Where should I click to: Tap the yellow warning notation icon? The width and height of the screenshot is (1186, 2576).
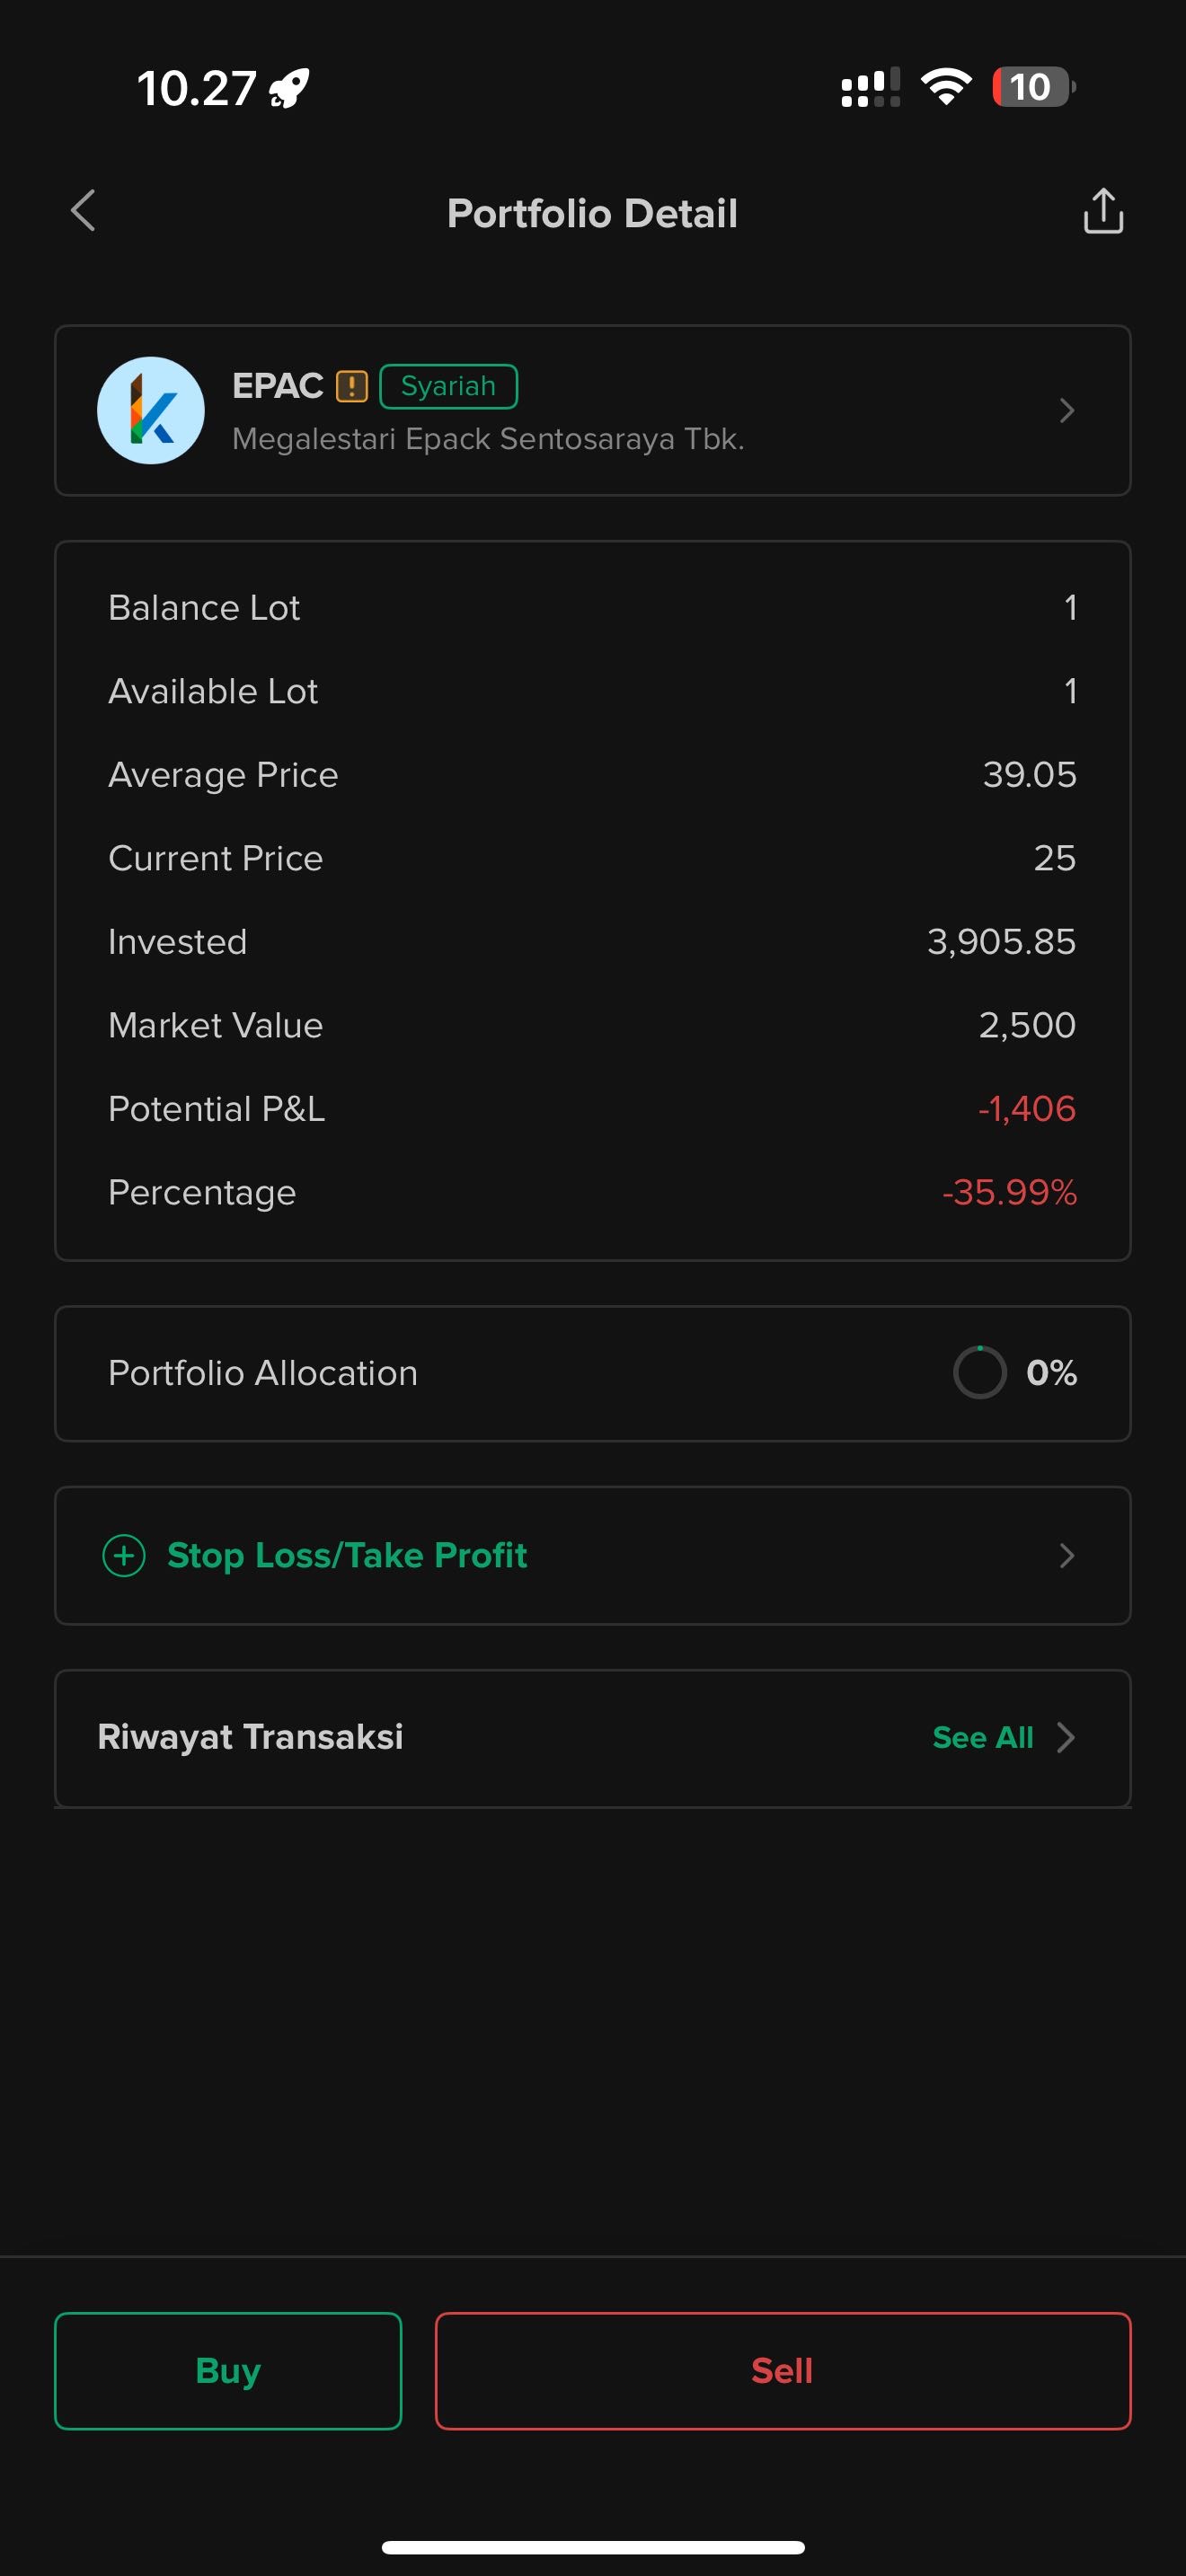(x=351, y=386)
